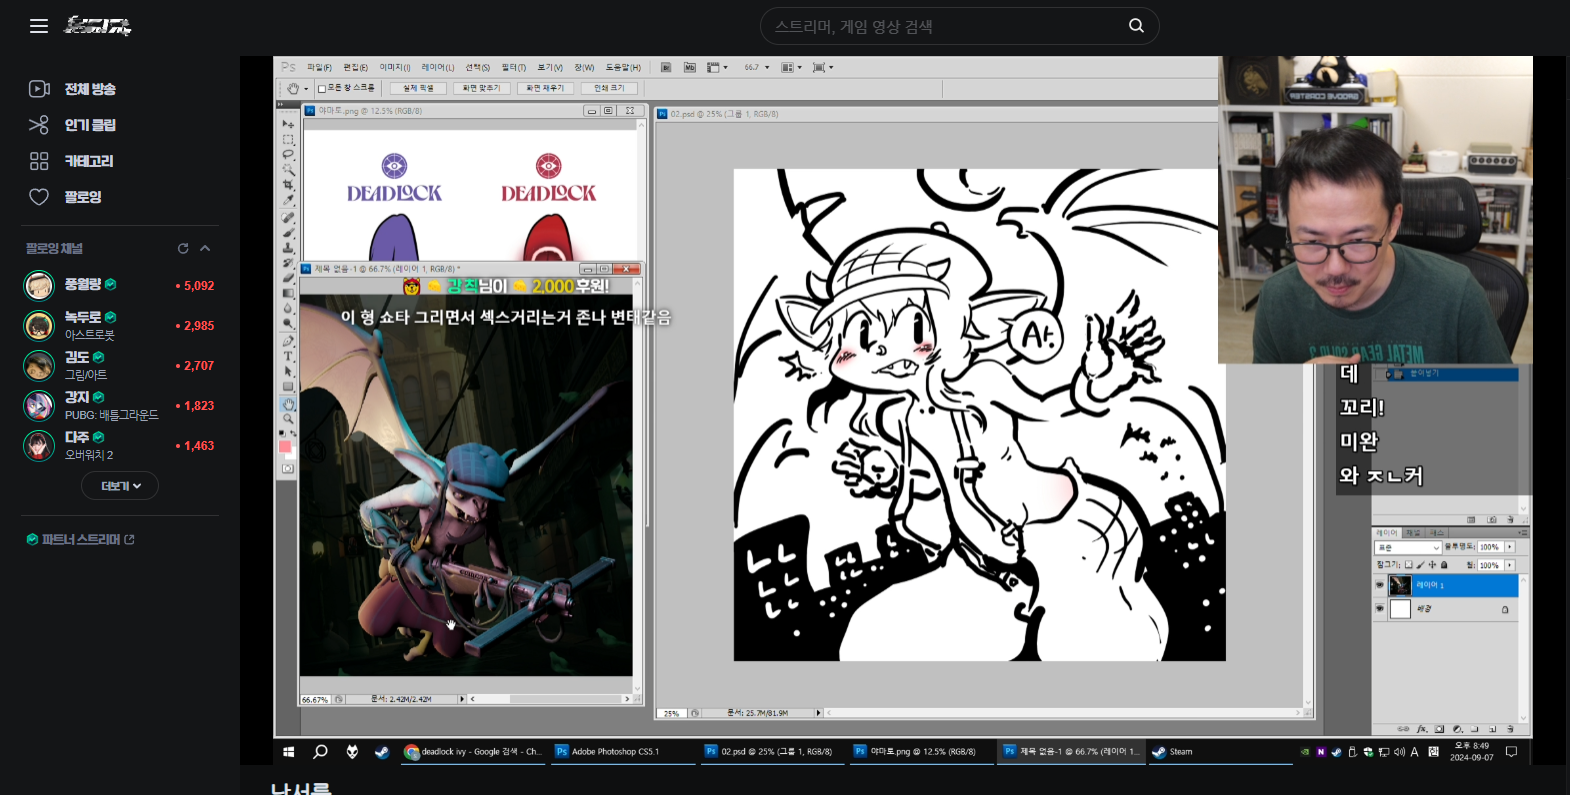Click the search magnifier icon

(1136, 26)
